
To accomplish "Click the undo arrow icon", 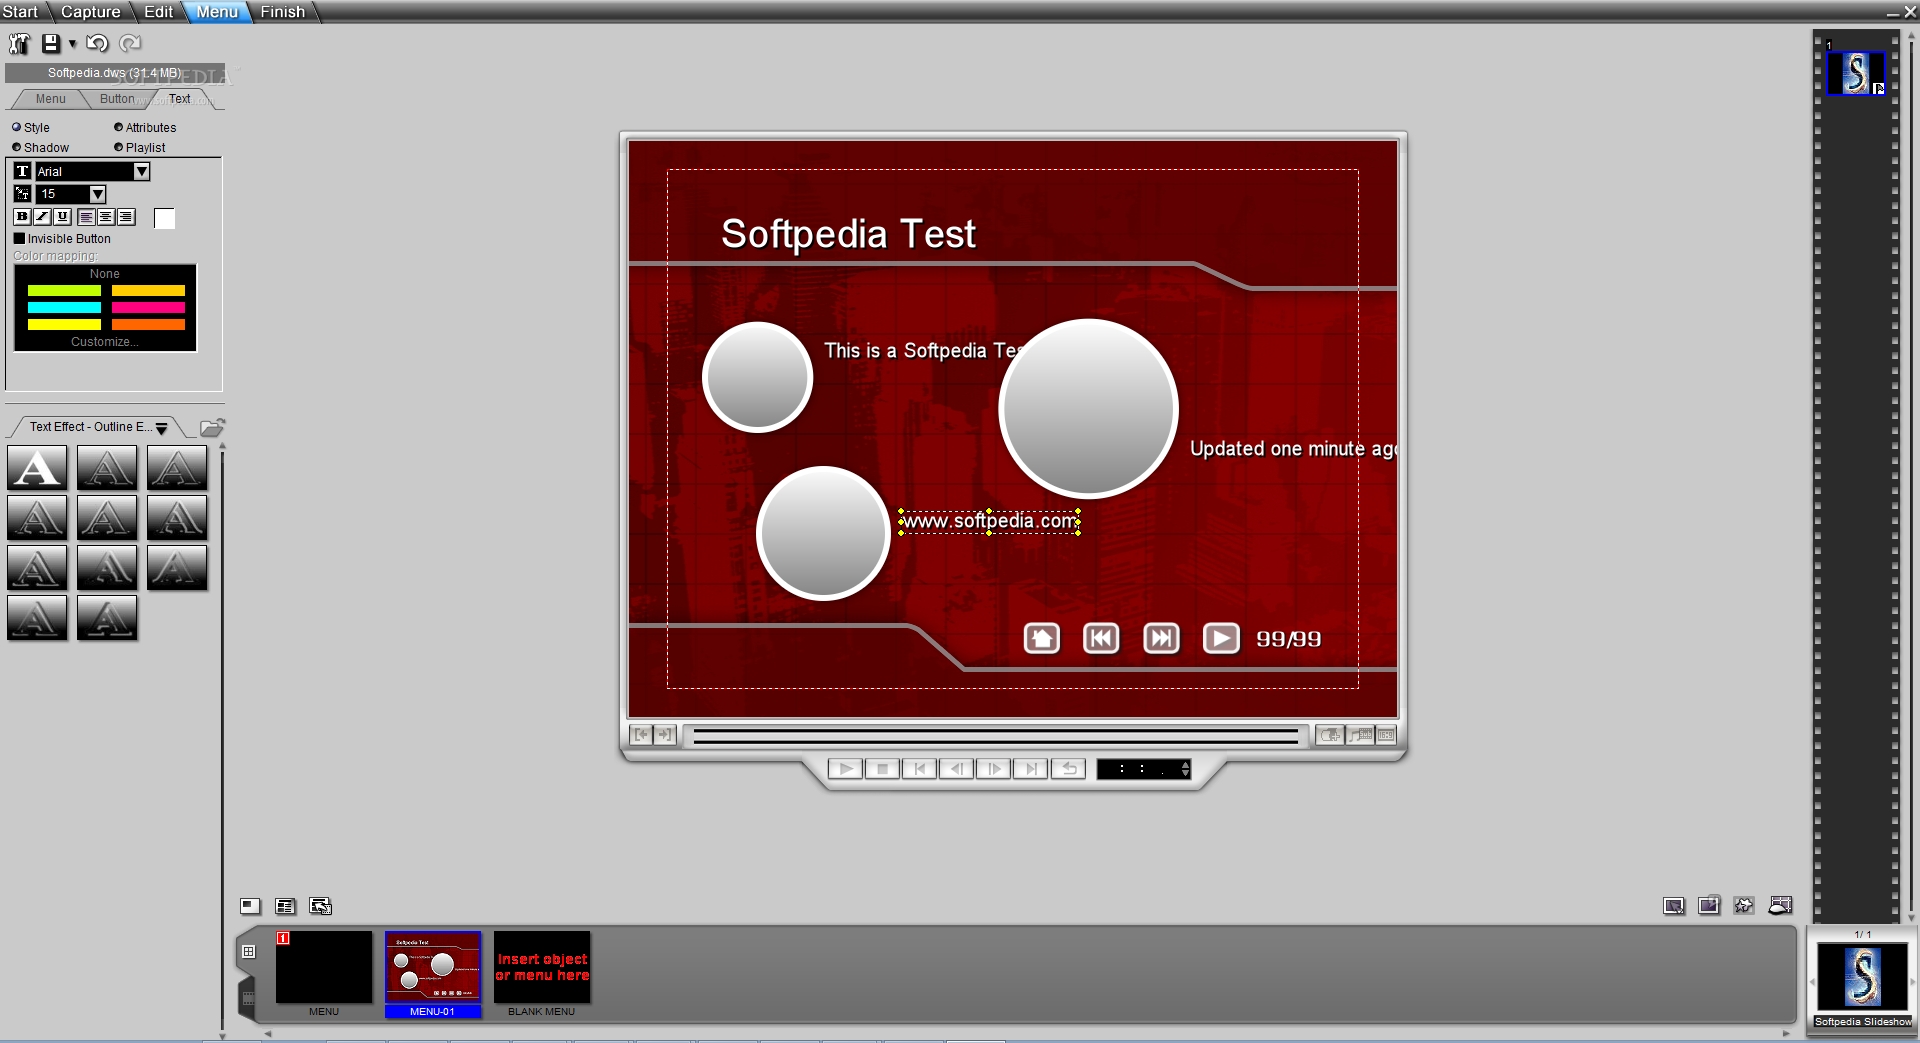I will (97, 43).
